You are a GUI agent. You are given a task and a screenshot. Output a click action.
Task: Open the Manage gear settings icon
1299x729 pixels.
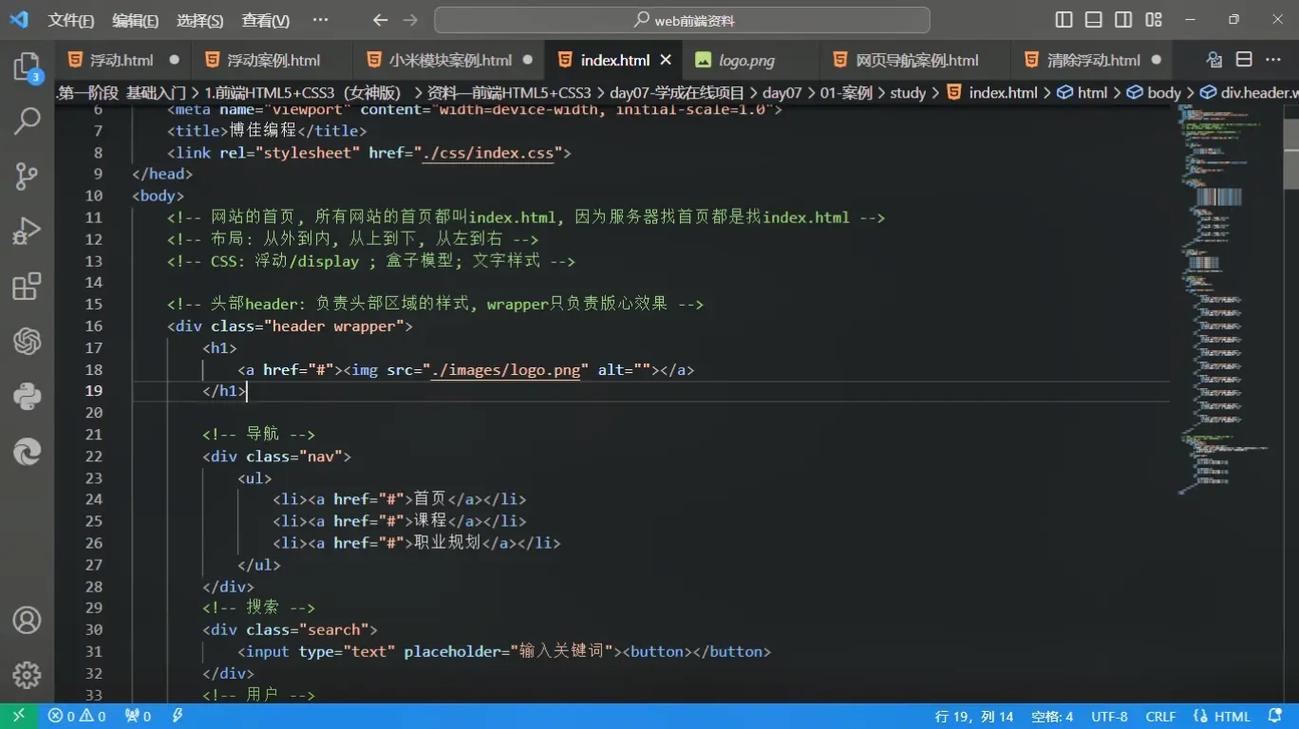(x=27, y=674)
